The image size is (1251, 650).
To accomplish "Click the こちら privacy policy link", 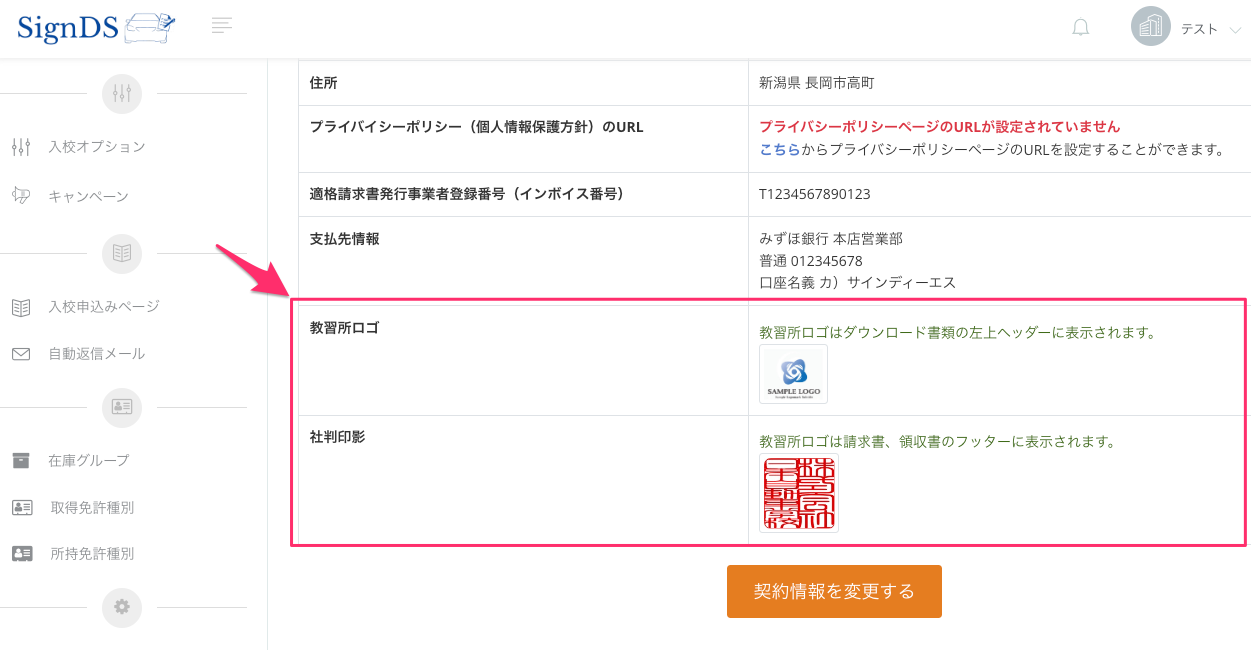I will click(x=779, y=150).
